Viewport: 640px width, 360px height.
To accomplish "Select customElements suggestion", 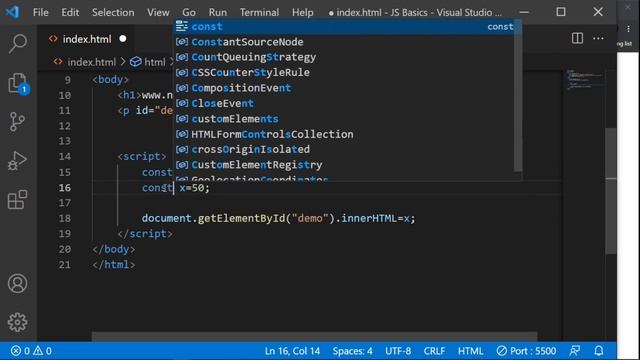I will [x=344, y=119].
